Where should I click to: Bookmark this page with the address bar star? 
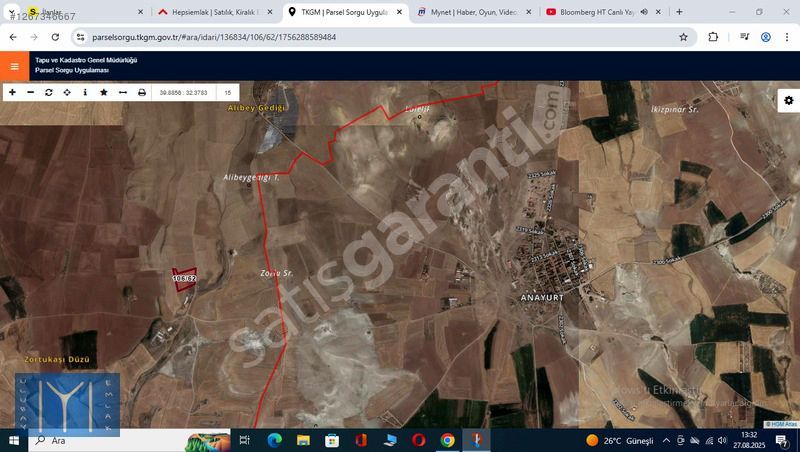click(683, 37)
